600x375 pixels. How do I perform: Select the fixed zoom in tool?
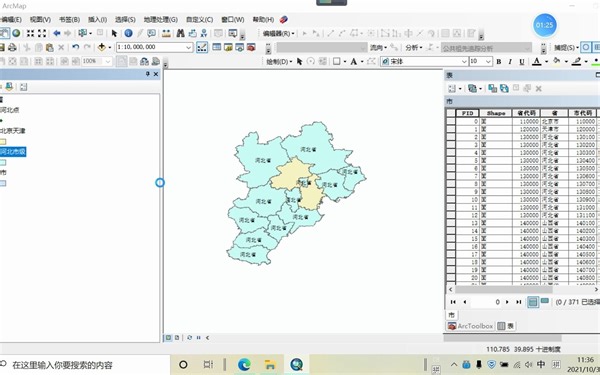tap(31, 33)
